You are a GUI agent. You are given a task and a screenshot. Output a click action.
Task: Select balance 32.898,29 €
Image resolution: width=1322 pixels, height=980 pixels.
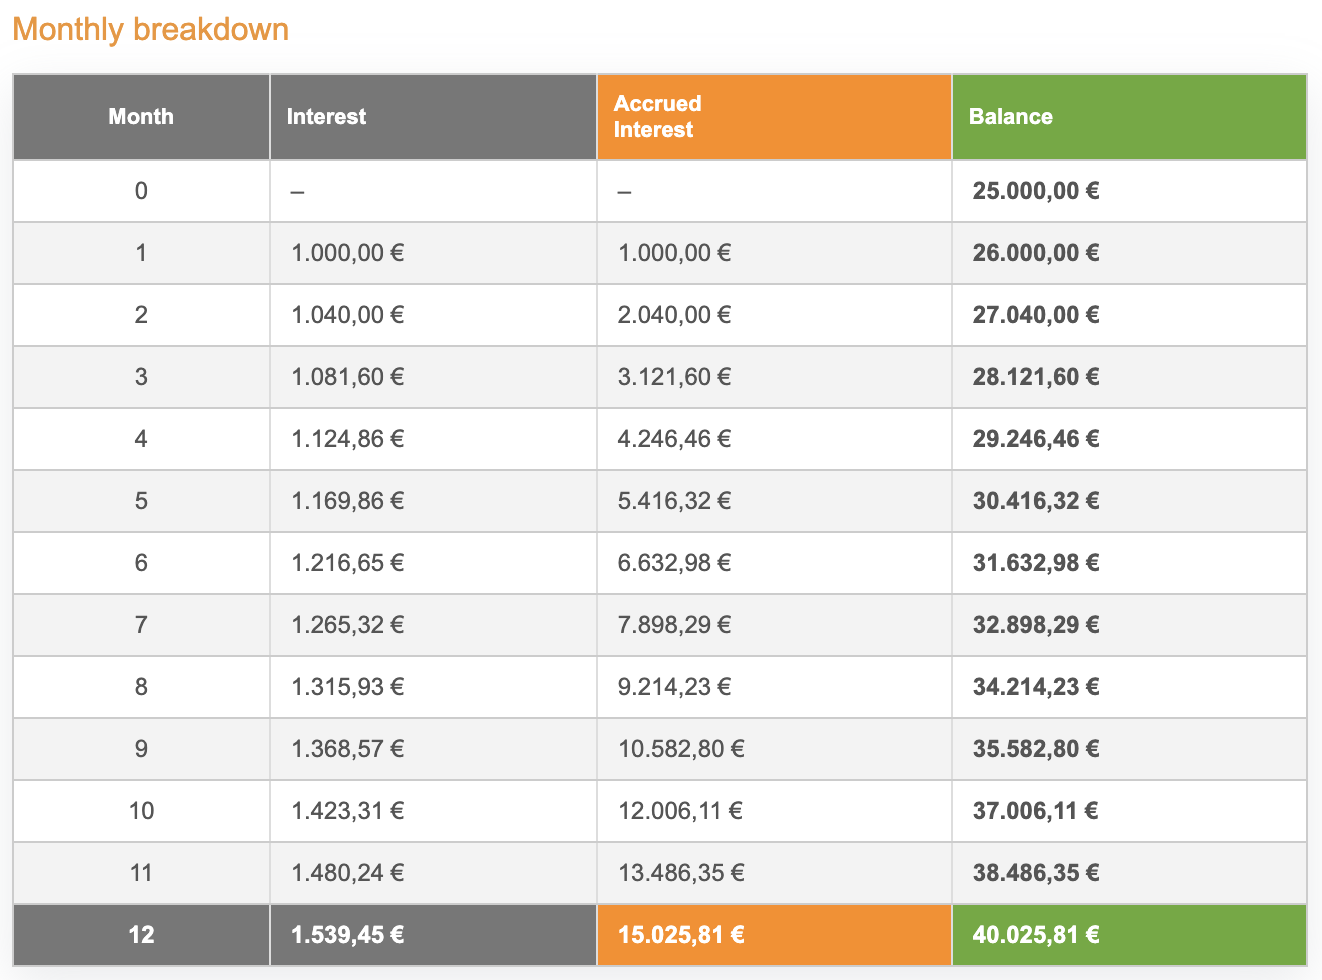tap(1035, 625)
